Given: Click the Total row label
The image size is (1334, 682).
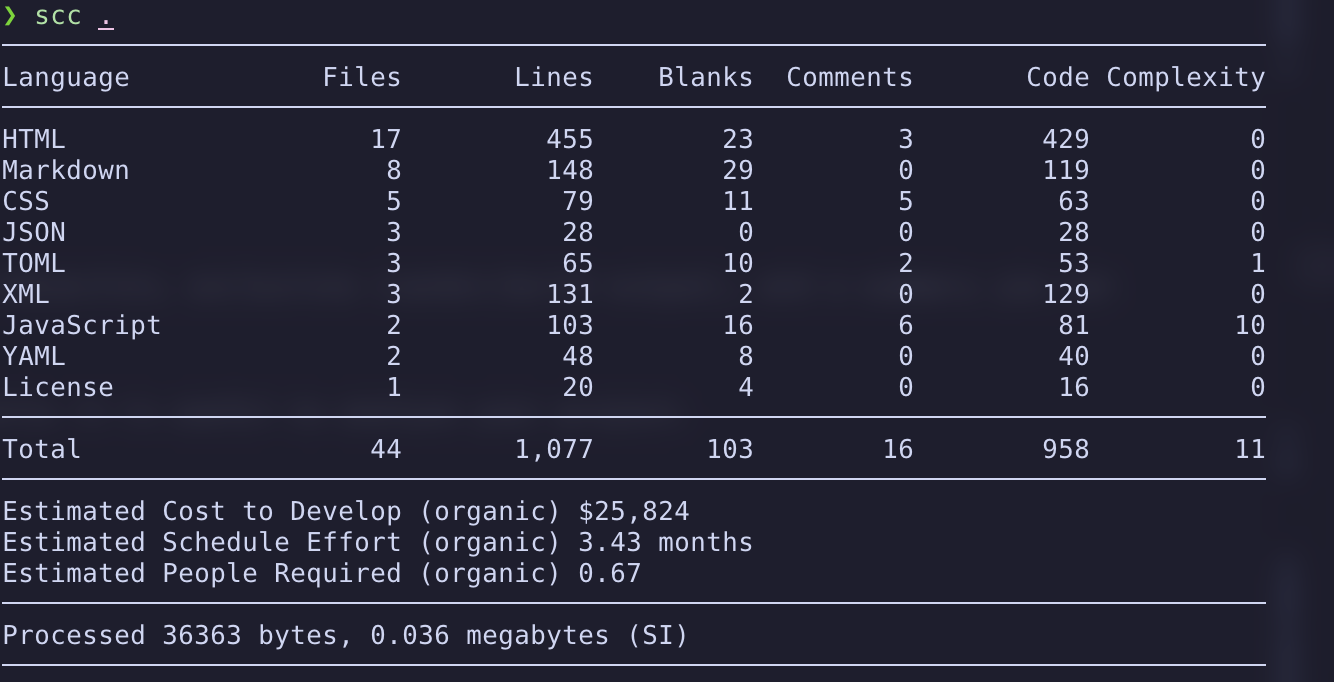Looking at the screenshot, I should point(42,449).
